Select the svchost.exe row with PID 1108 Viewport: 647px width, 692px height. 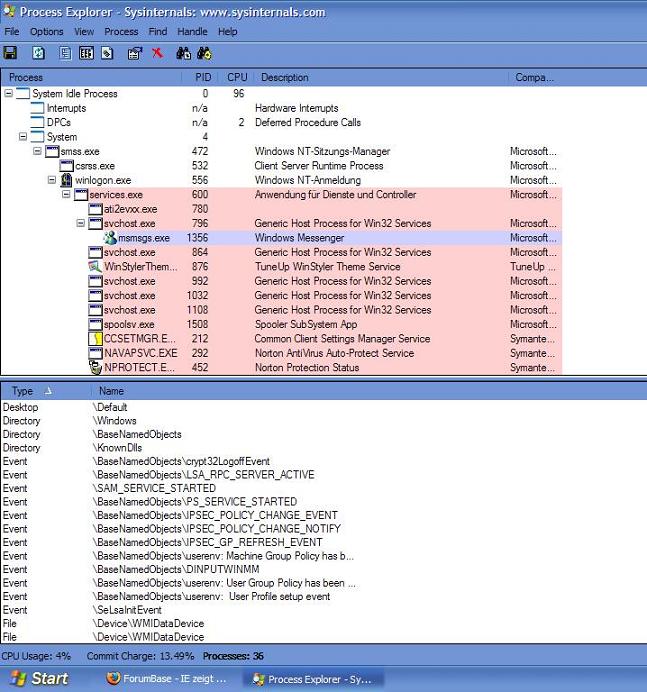click(x=281, y=310)
